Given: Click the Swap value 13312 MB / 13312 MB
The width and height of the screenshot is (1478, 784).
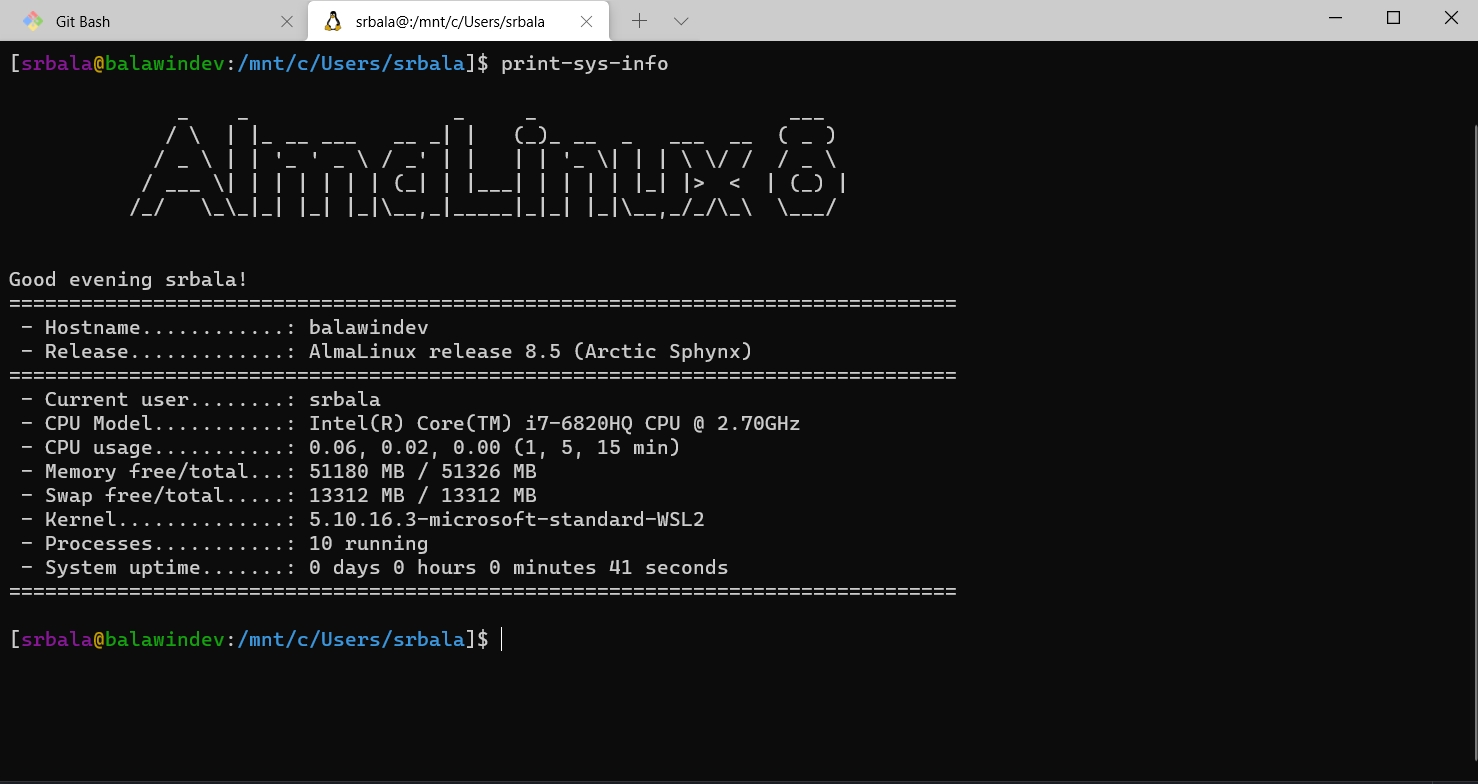Looking at the screenshot, I should [423, 496].
